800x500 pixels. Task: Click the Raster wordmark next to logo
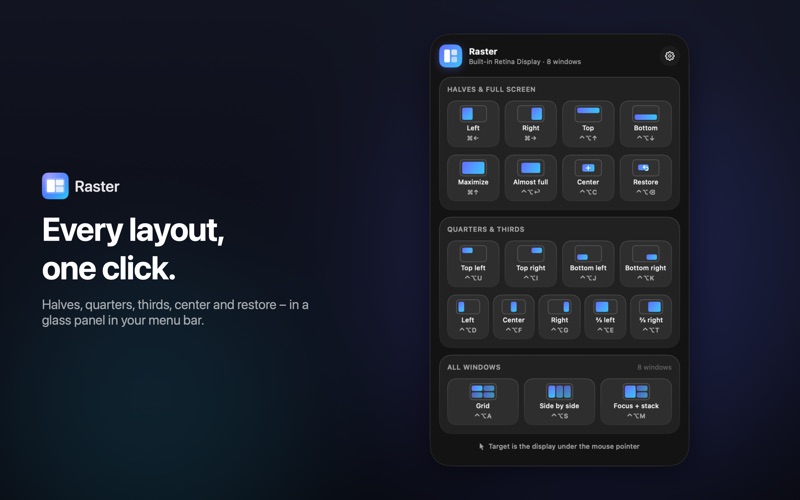pyautogui.click(x=97, y=186)
